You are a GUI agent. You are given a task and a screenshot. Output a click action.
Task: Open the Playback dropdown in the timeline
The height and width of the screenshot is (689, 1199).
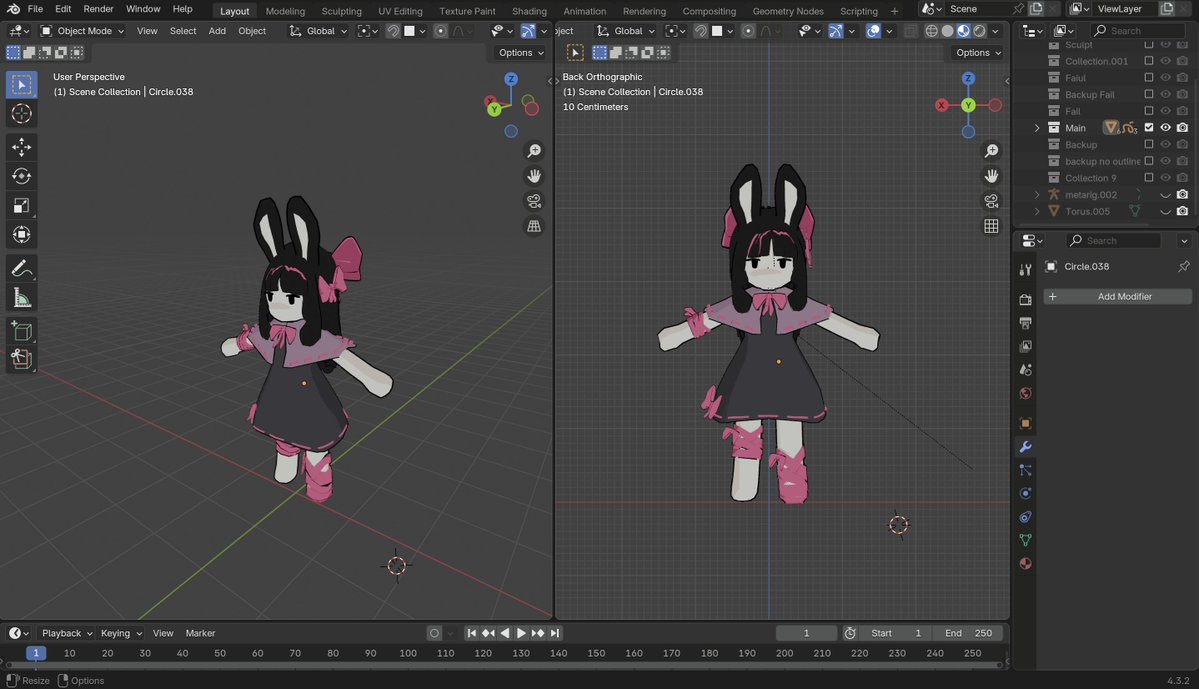pos(67,633)
